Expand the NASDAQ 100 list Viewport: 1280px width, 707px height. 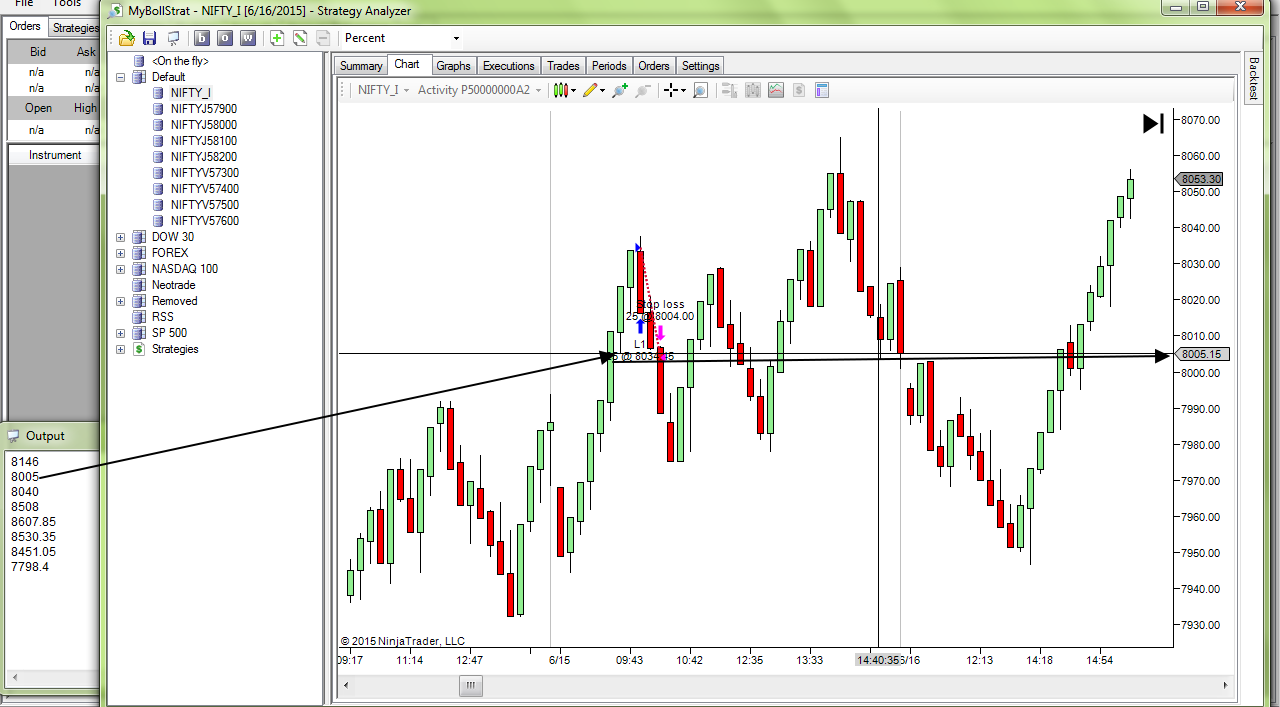[x=121, y=269]
